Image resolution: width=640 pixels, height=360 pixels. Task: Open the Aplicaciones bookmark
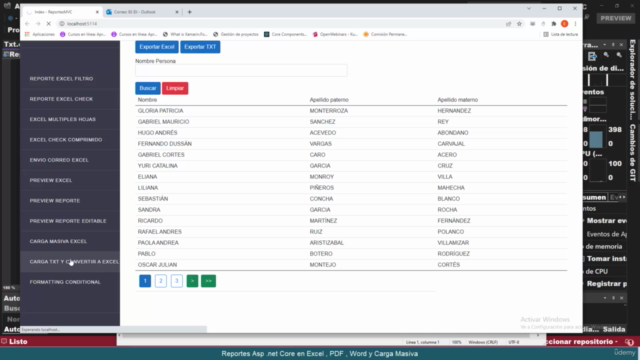point(40,34)
